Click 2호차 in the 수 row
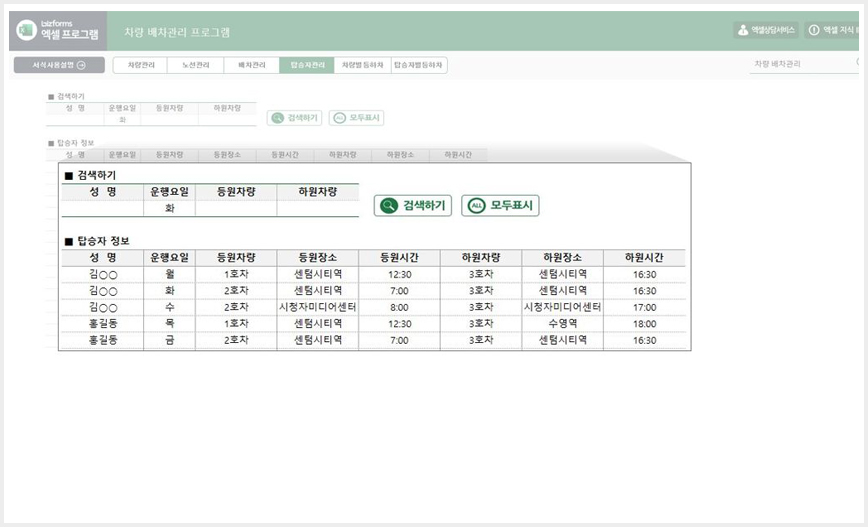 pos(236,307)
